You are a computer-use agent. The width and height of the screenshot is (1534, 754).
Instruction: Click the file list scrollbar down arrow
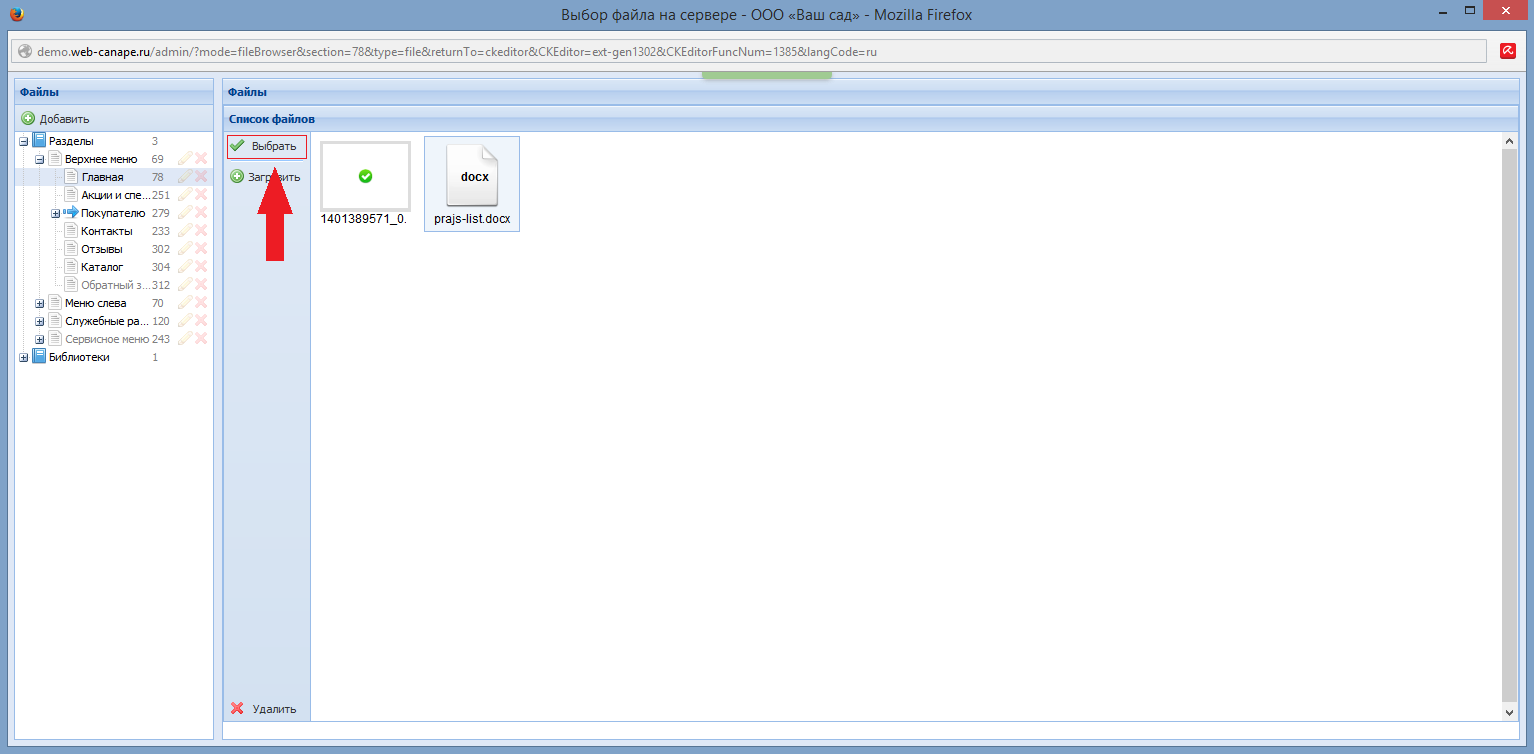click(1509, 711)
